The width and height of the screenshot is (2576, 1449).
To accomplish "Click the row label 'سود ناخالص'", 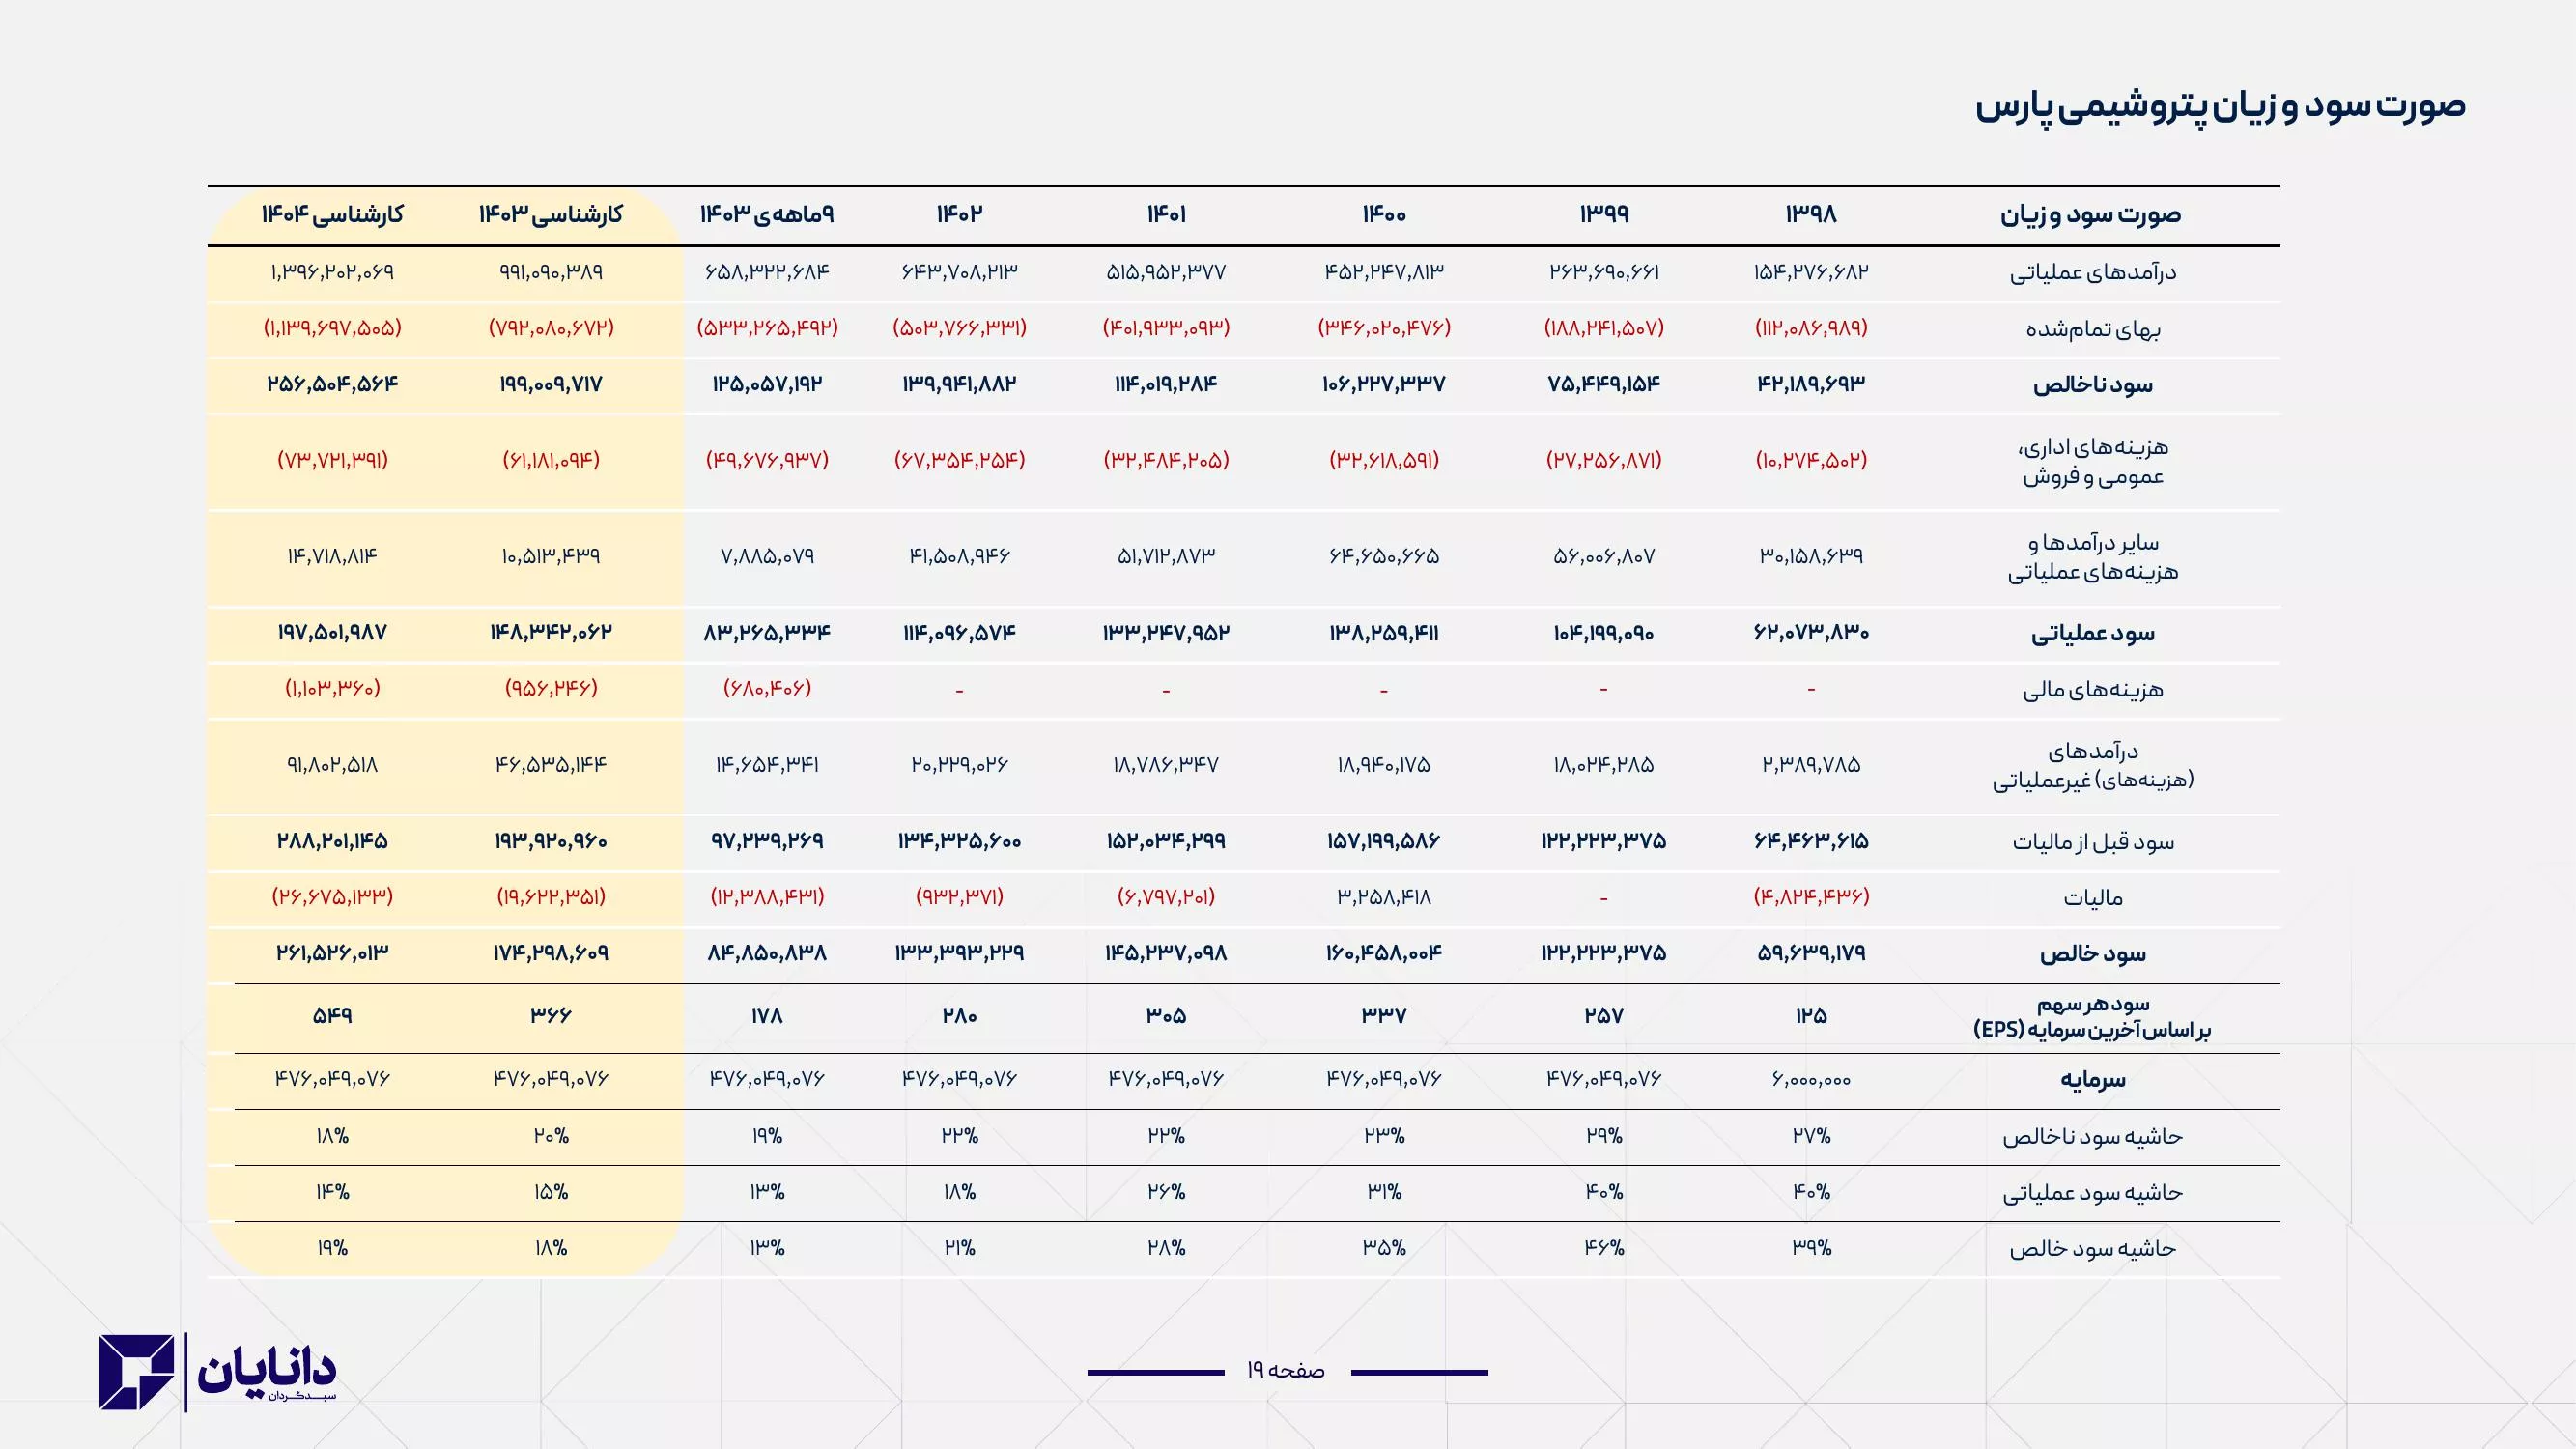I will coord(2093,385).
